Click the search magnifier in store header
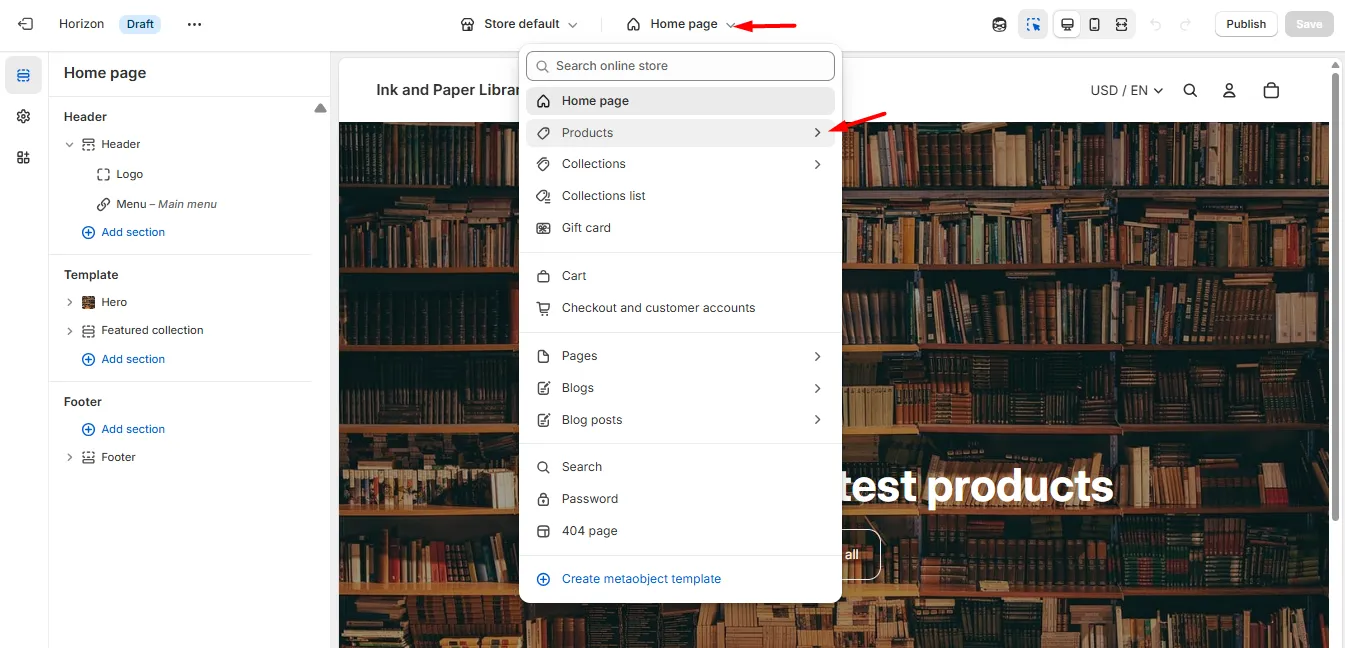This screenshot has height=648, width=1345. coord(1190,90)
